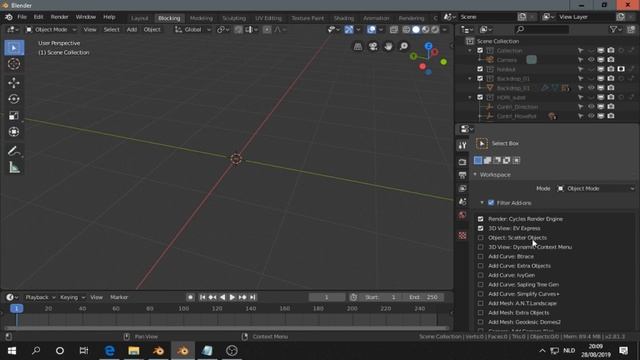Enable Object: Scatter Objects add-on
640x360 pixels.
coord(480,238)
